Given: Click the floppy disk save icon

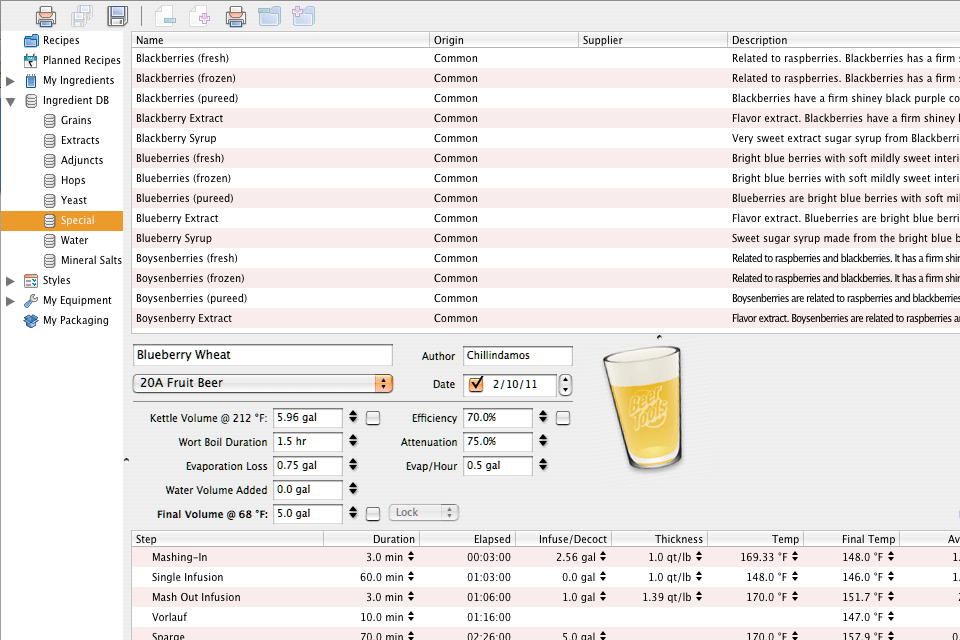Looking at the screenshot, I should coord(118,15).
